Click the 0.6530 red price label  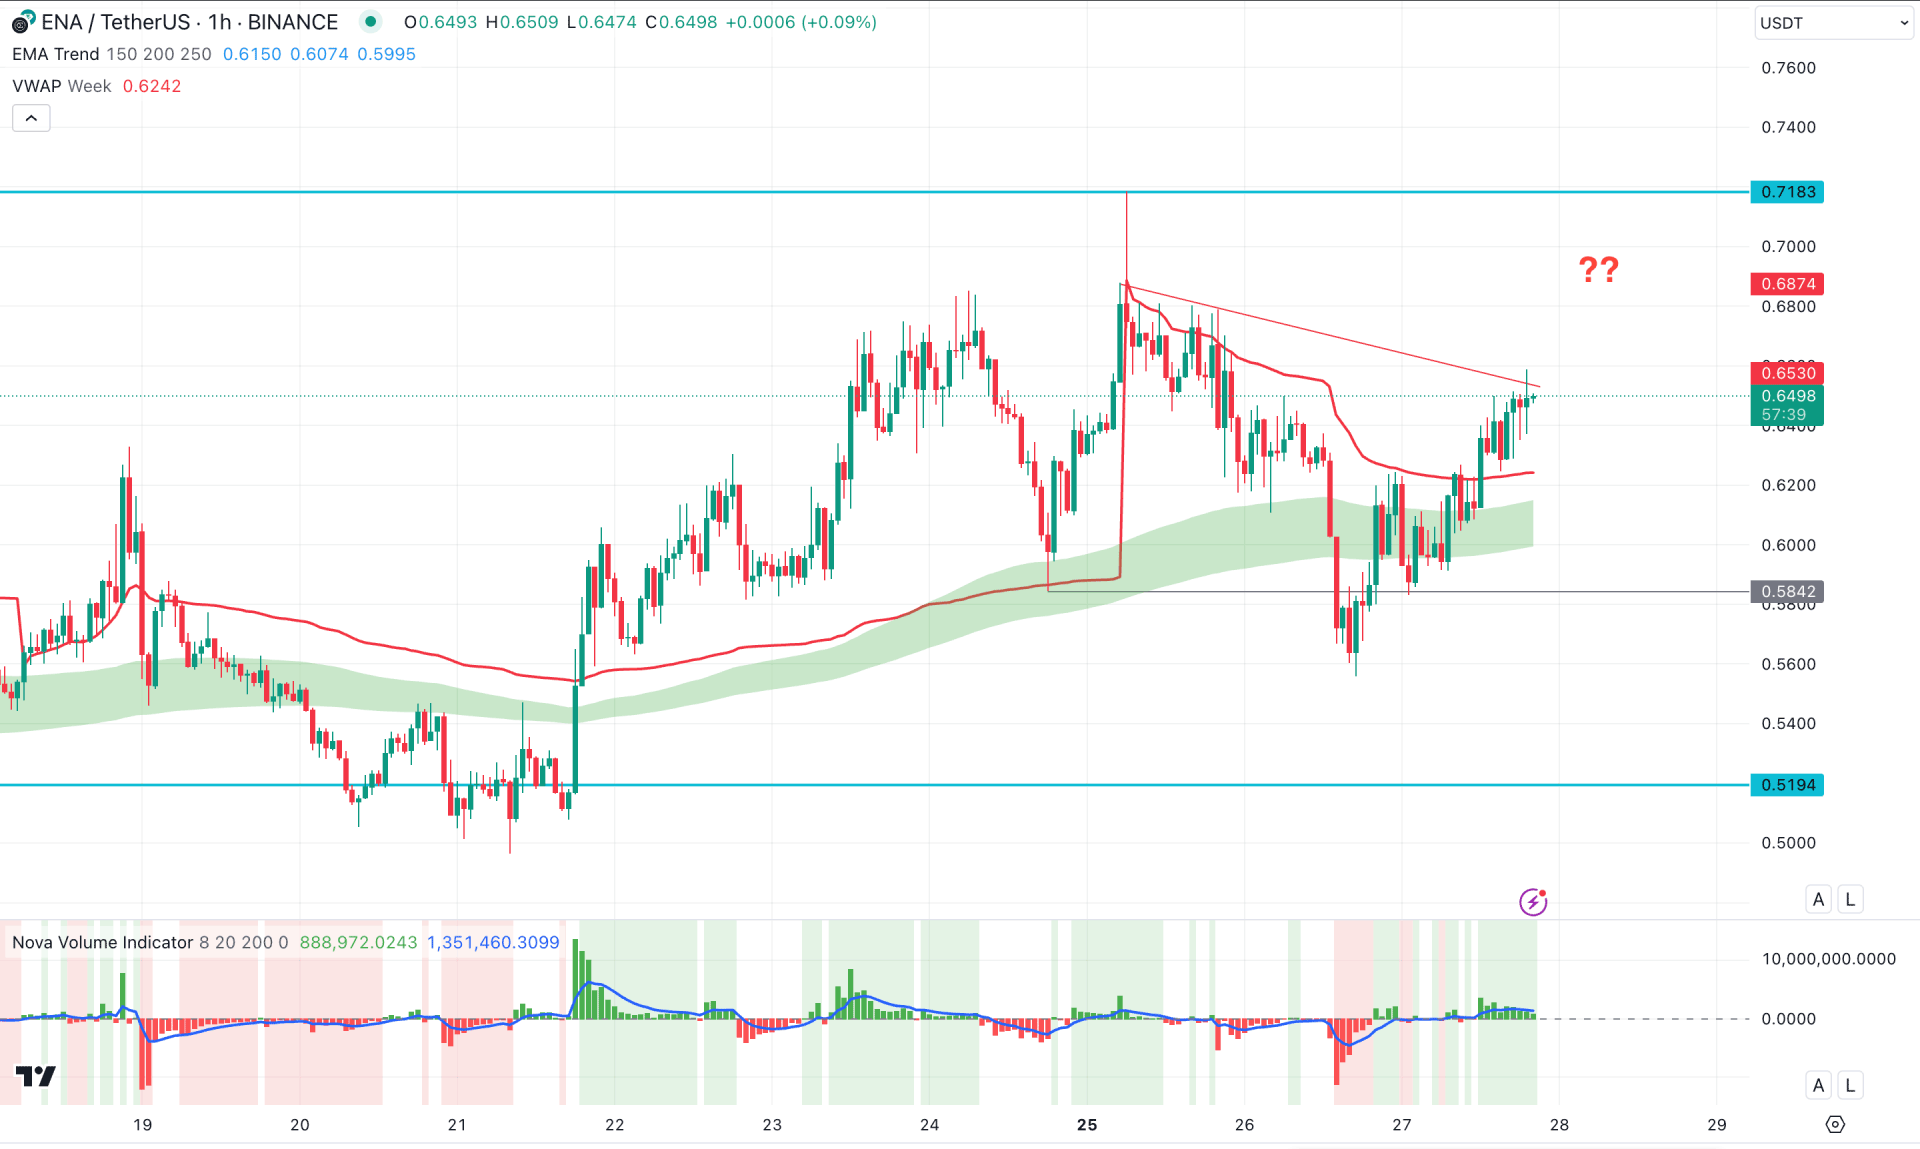pyautogui.click(x=1787, y=373)
